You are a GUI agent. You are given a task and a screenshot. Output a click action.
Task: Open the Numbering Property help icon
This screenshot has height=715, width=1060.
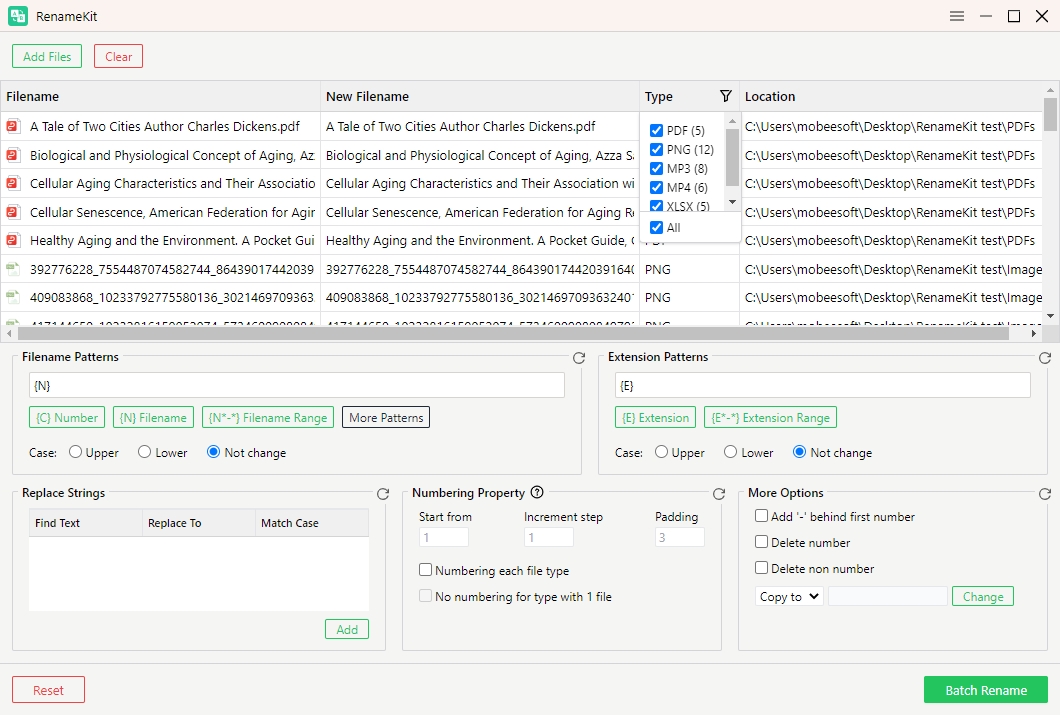[537, 493]
